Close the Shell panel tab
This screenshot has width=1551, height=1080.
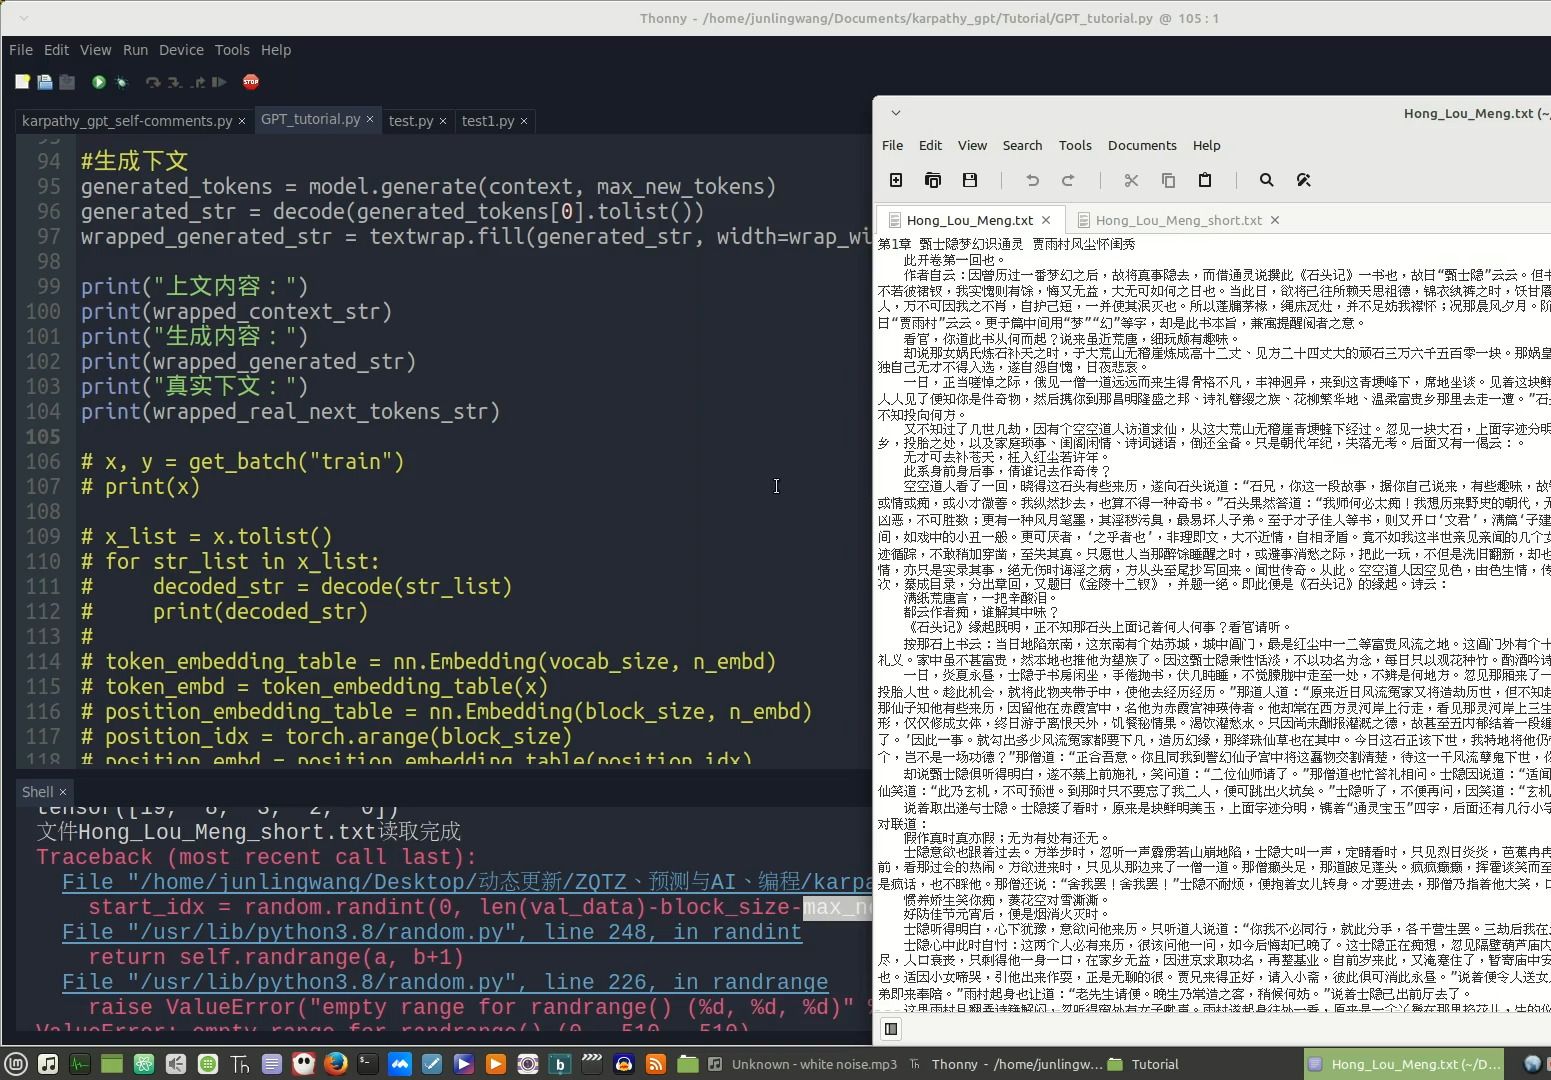[63, 792]
